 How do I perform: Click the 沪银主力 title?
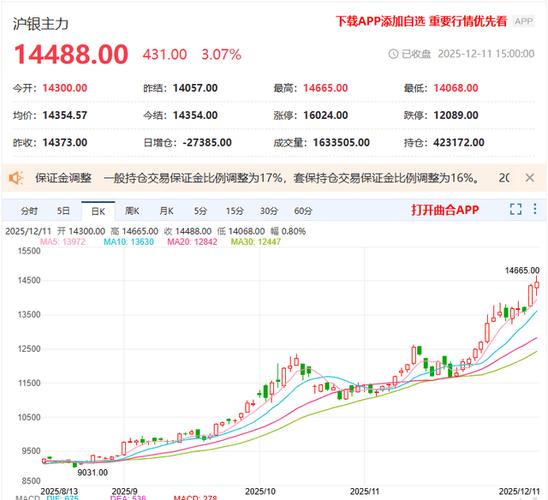point(41,24)
